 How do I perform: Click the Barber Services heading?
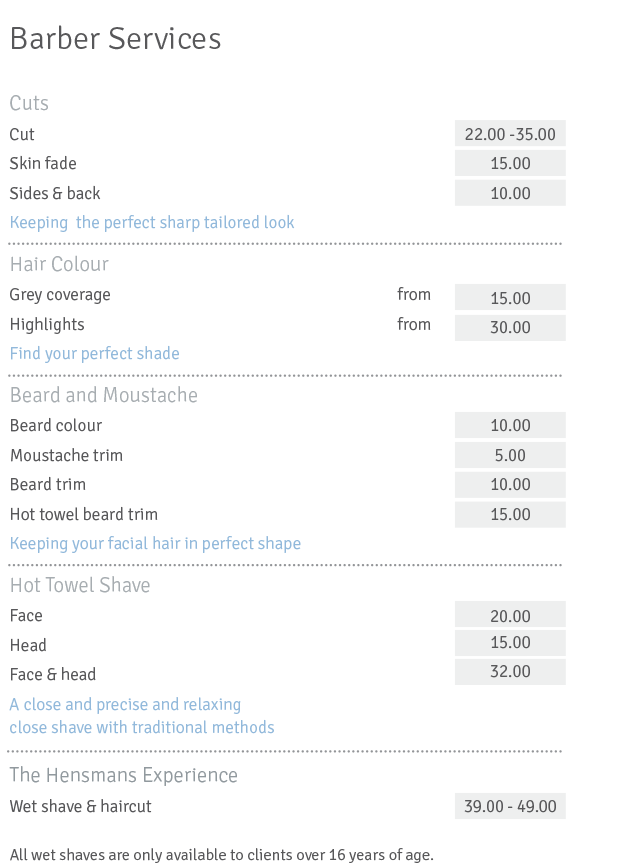coord(116,39)
